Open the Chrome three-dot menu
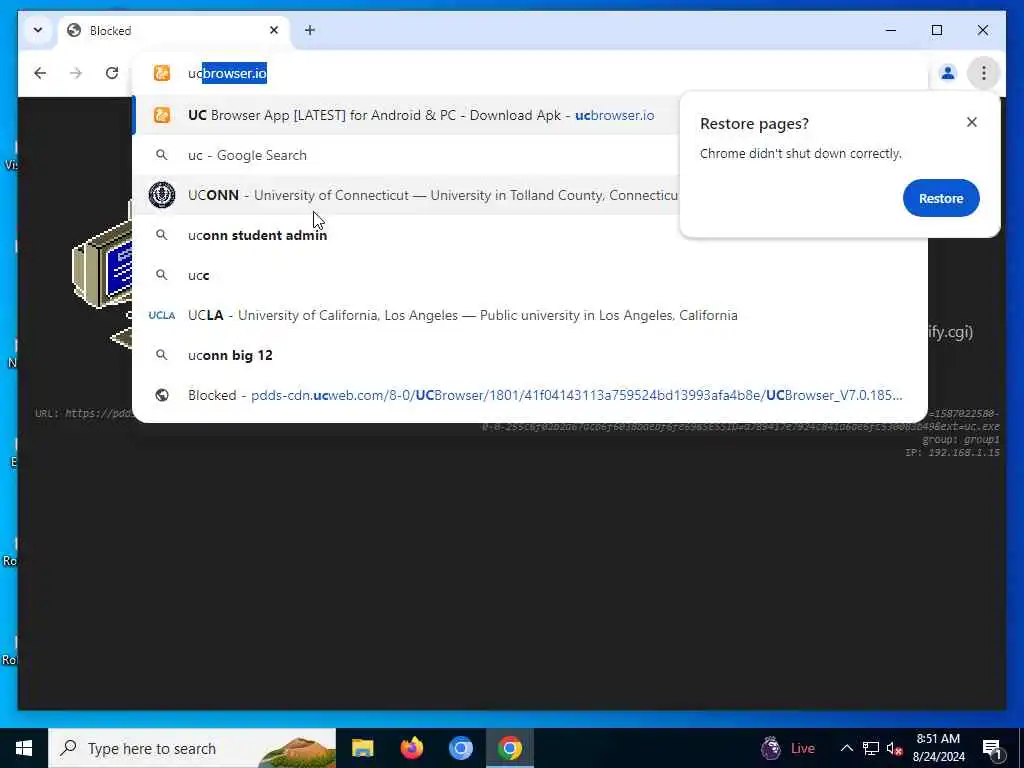Viewport: 1024px width, 768px height. [984, 73]
